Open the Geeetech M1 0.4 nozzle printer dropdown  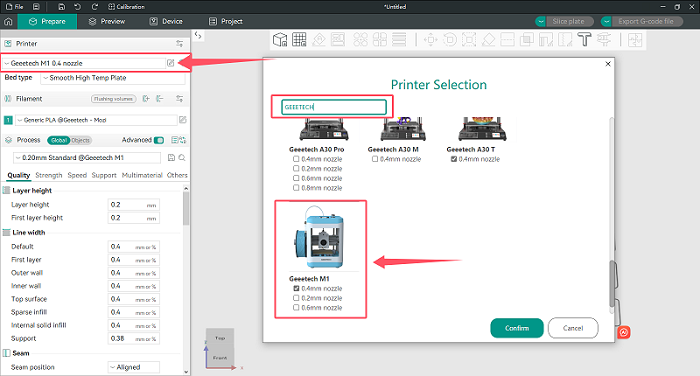(83, 63)
